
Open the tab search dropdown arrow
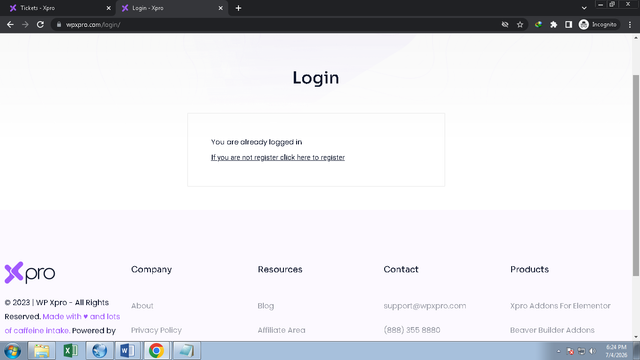(x=584, y=8)
